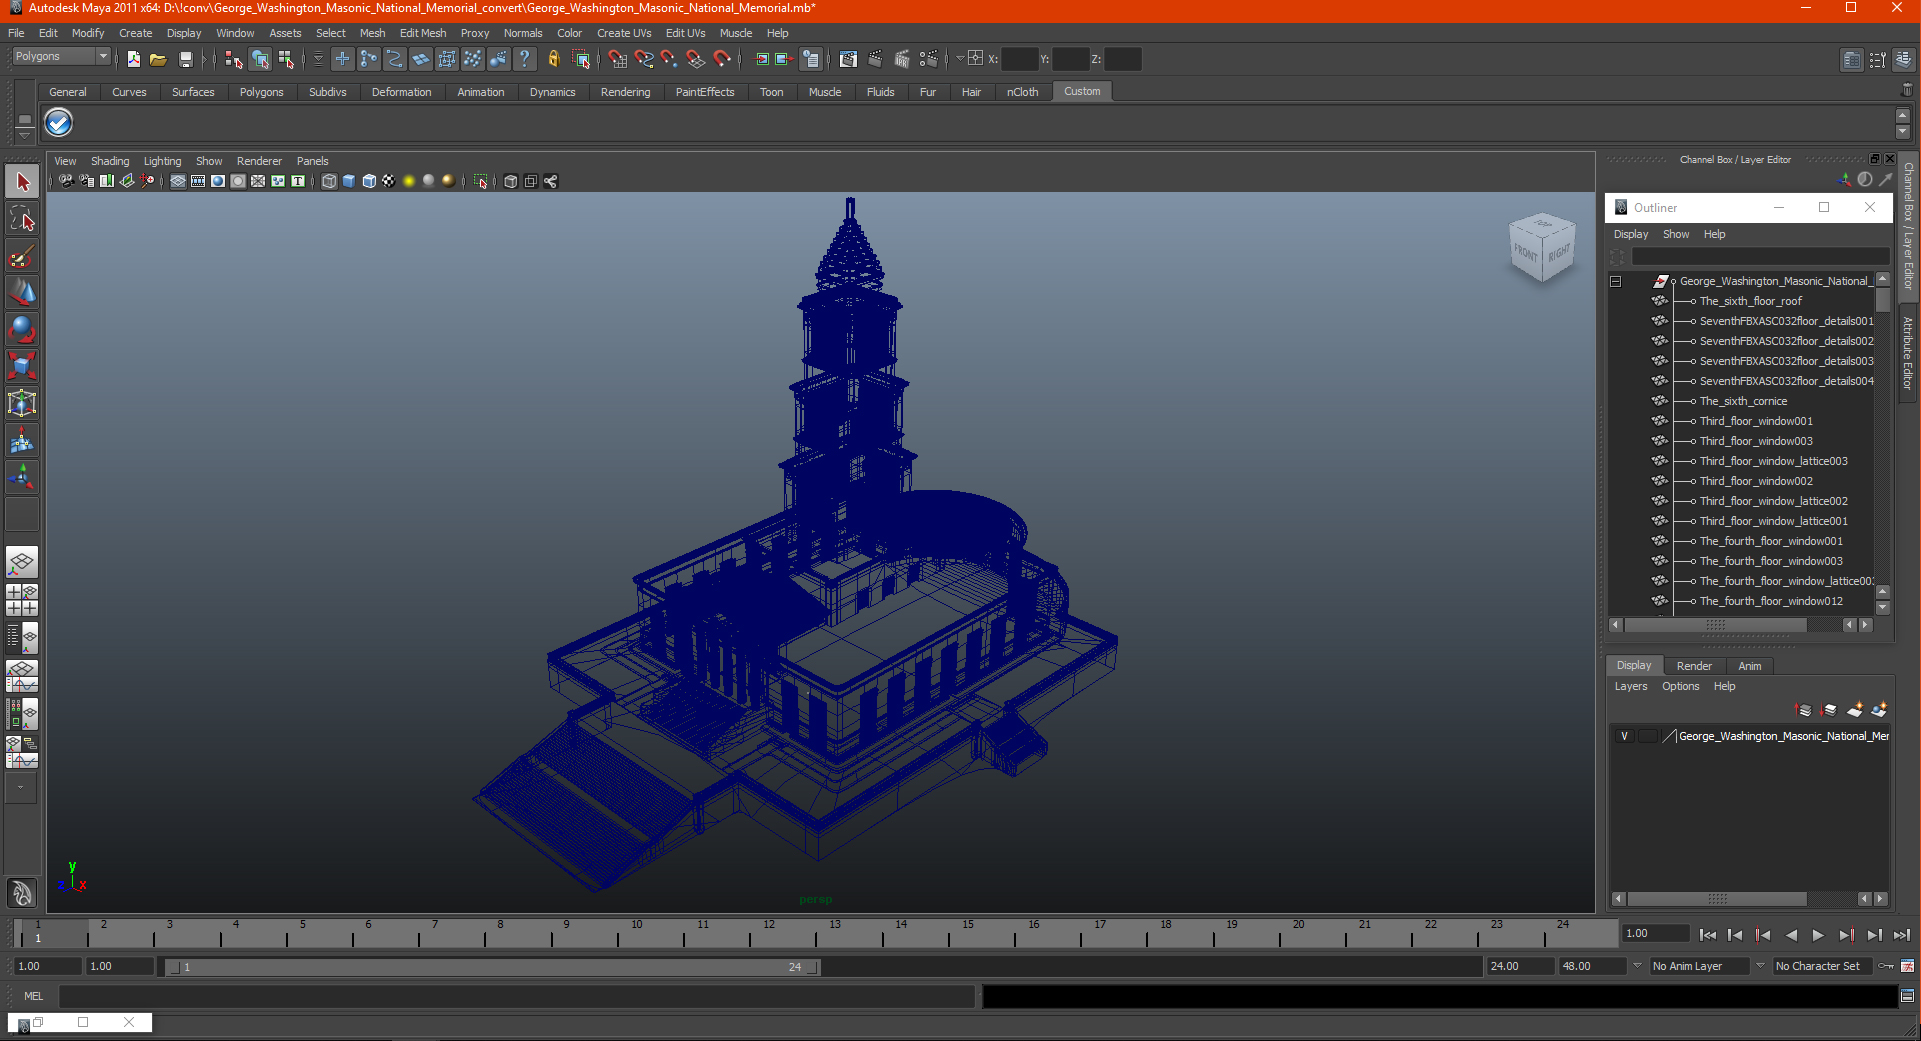Toggle viewport grid display icon
Screen dimensions: 1921x1041
[x=178, y=181]
